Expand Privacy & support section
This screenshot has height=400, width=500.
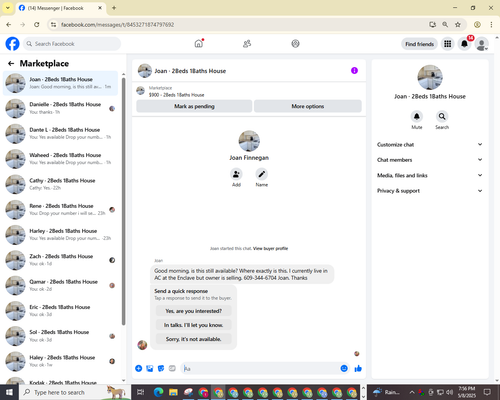[430, 191]
